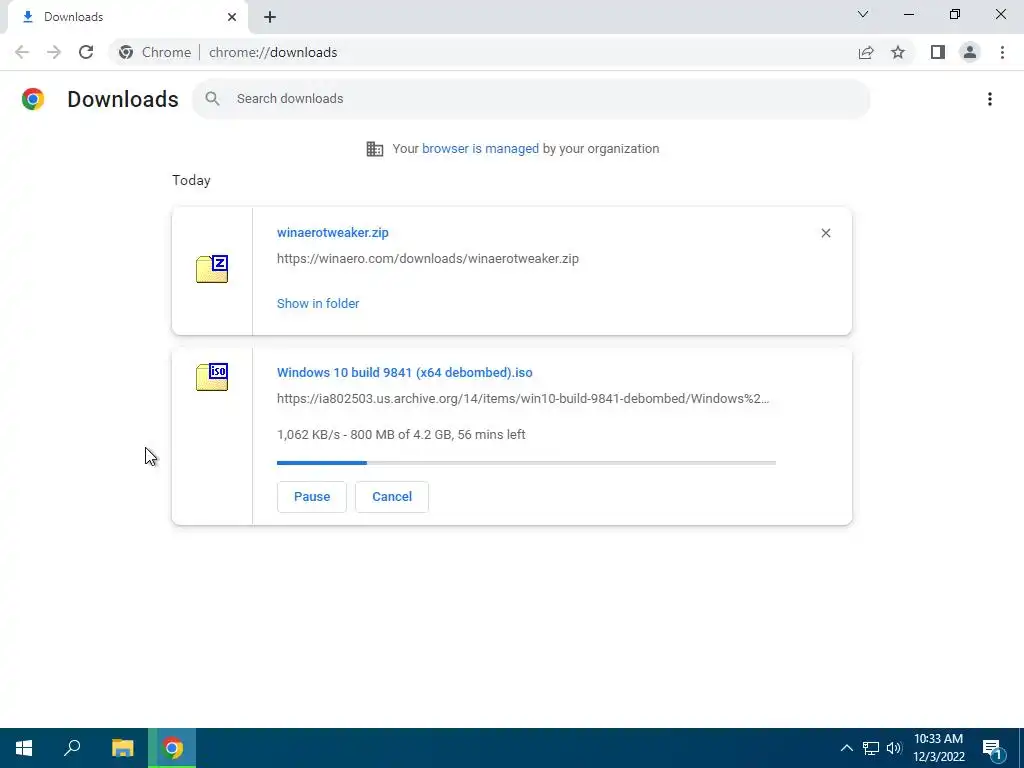1024x768 pixels.
Task: Bookmark this tab with the star
Action: pos(898,52)
